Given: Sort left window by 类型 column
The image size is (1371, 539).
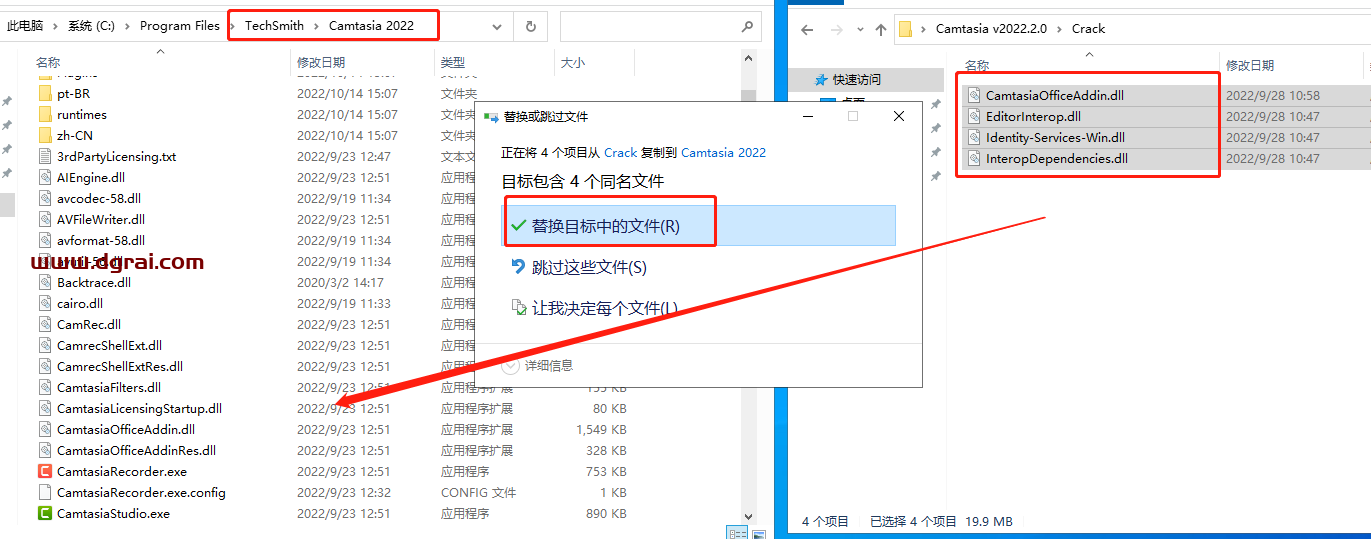Looking at the screenshot, I should tap(452, 62).
